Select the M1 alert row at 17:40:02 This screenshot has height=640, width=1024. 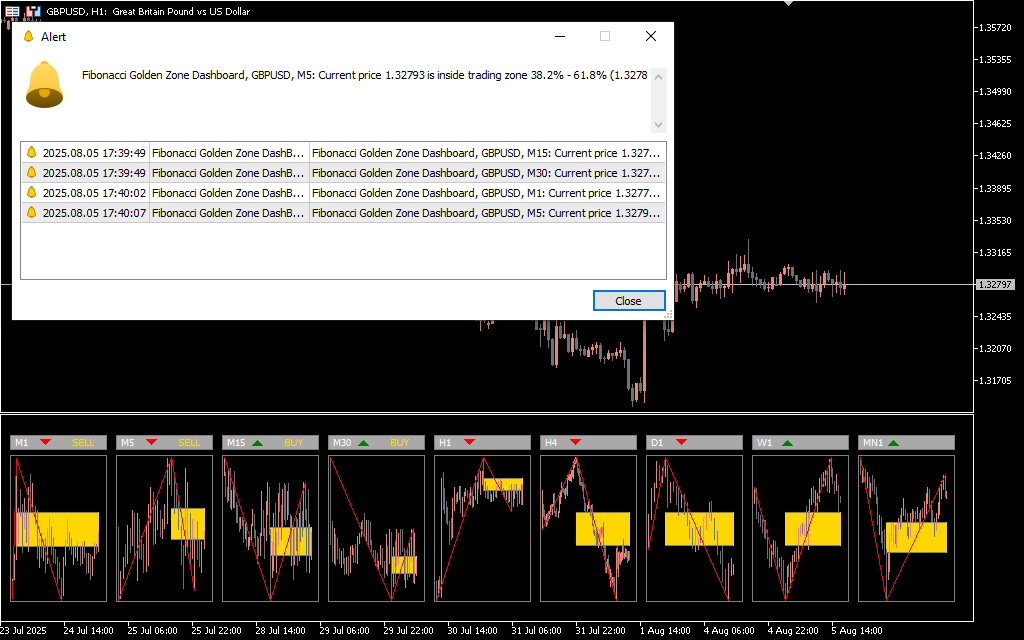tap(343, 193)
